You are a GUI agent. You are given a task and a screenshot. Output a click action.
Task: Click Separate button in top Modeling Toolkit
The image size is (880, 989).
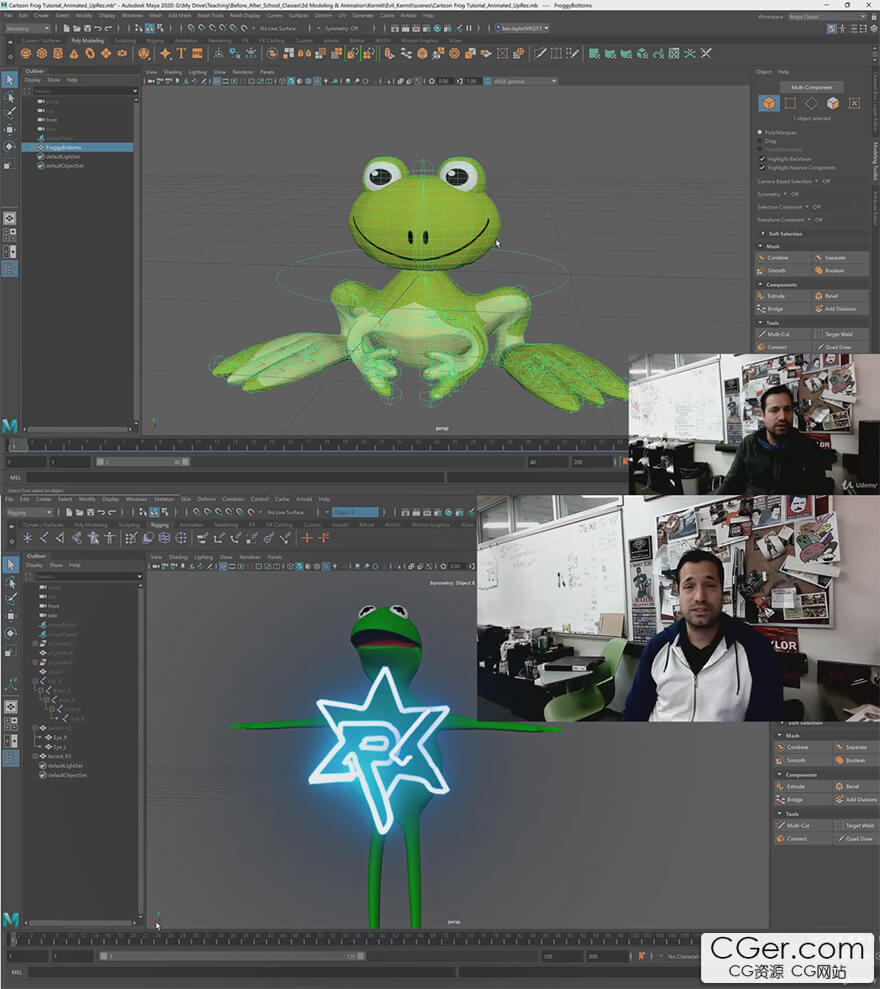point(841,257)
